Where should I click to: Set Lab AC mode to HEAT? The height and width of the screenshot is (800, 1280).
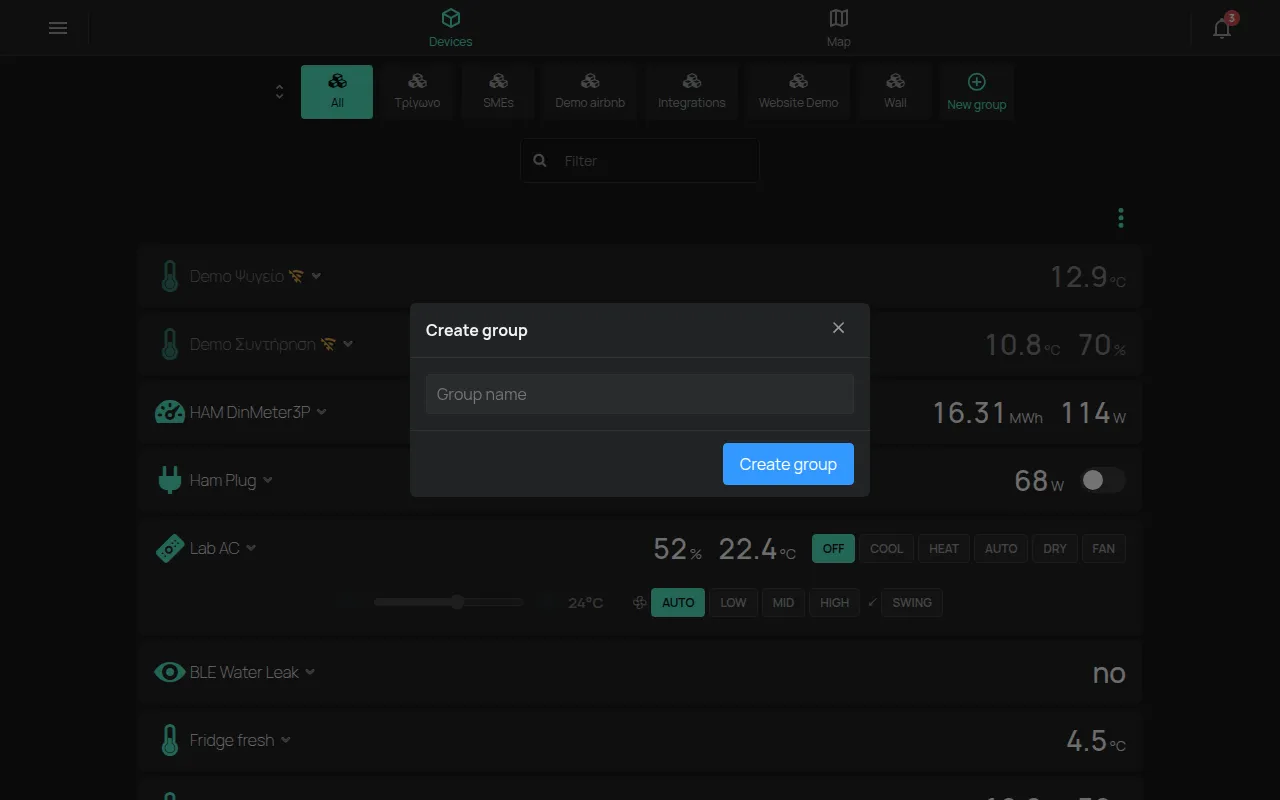(944, 548)
